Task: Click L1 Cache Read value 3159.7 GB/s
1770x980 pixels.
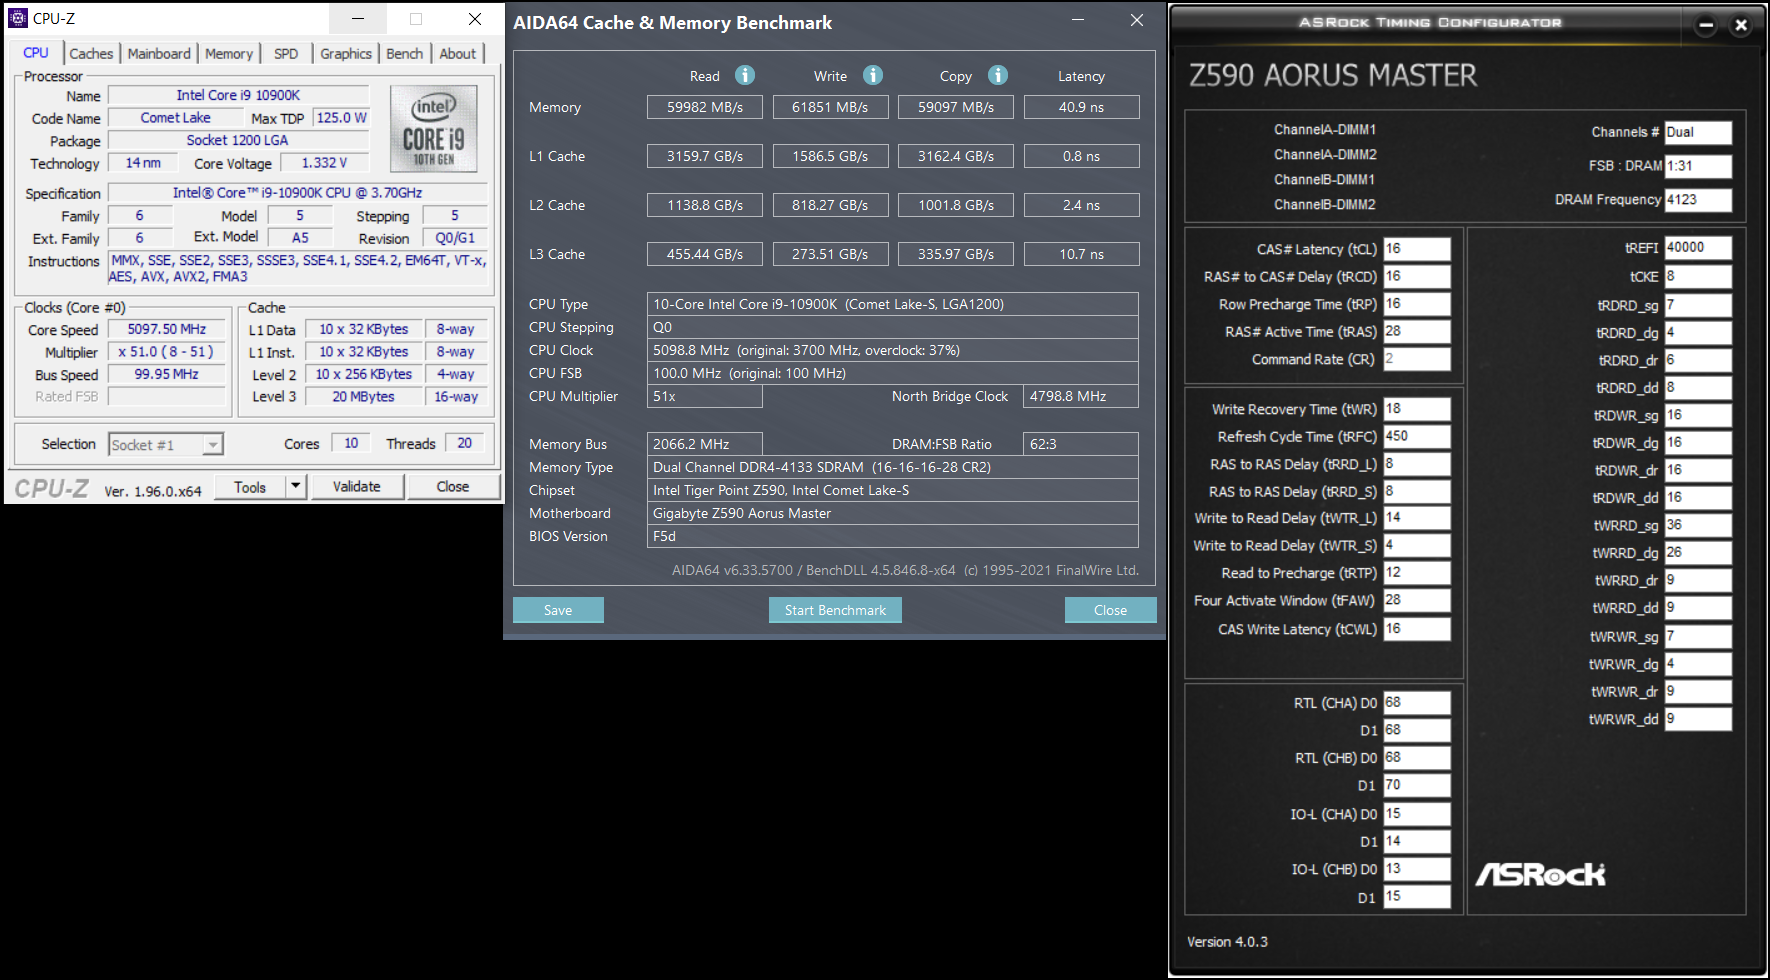Action: pos(705,156)
